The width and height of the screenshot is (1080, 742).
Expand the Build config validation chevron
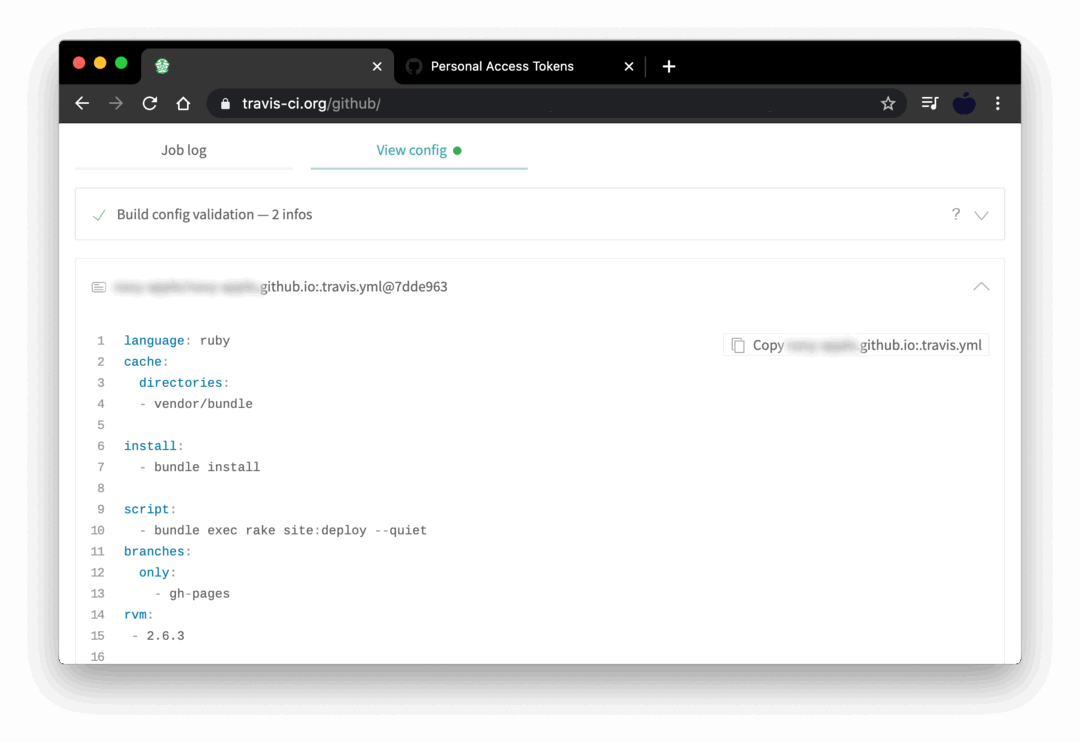coord(981,215)
